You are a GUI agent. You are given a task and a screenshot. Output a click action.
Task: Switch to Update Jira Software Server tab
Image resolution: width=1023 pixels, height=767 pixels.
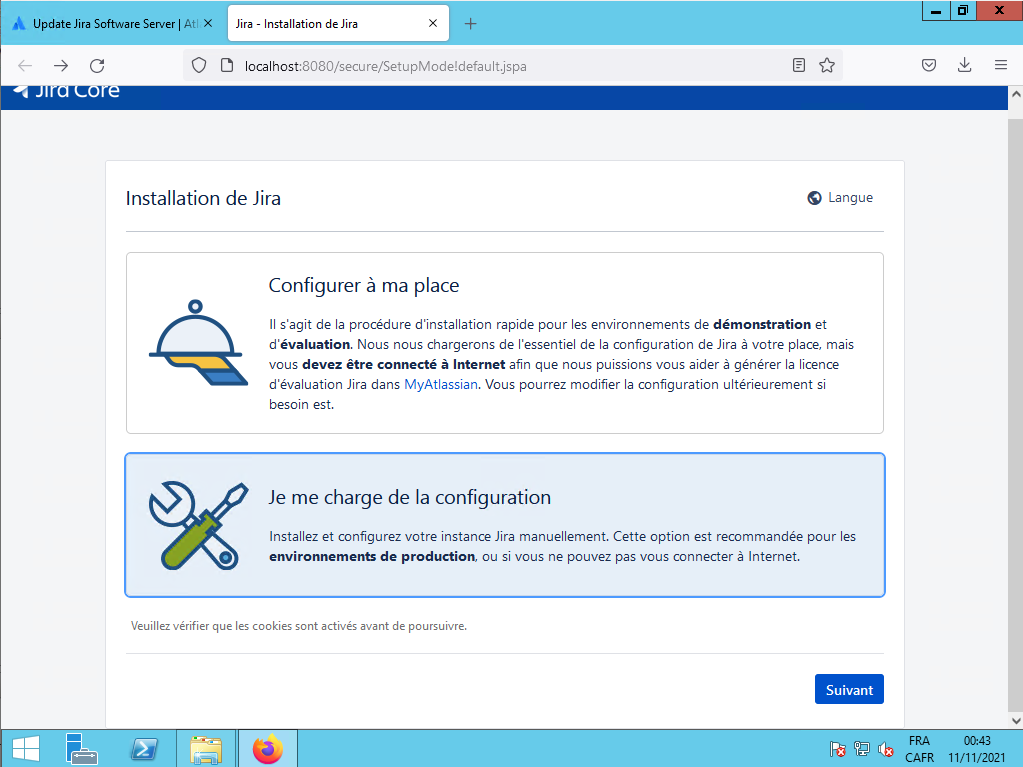click(112, 23)
